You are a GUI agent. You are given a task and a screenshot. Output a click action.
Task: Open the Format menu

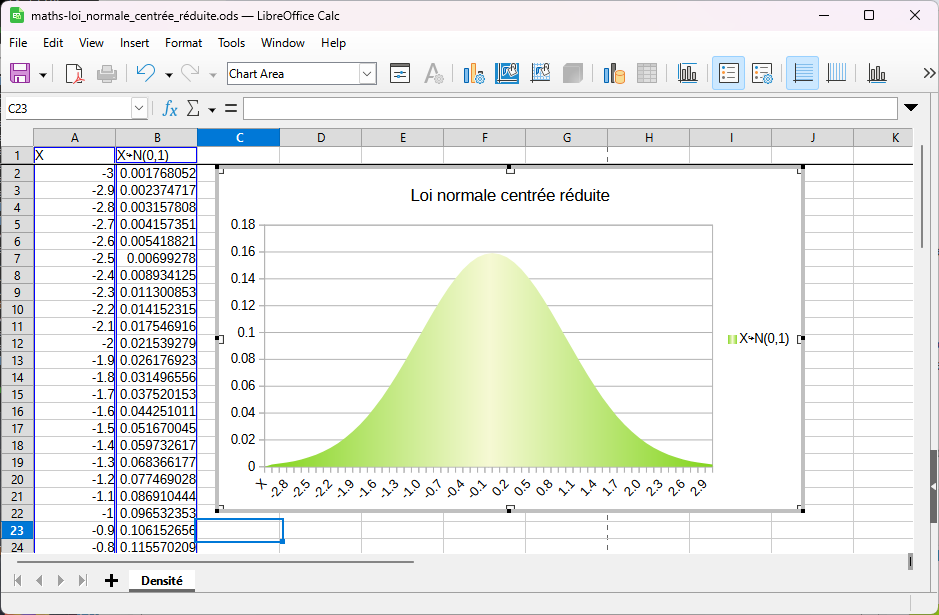[183, 43]
